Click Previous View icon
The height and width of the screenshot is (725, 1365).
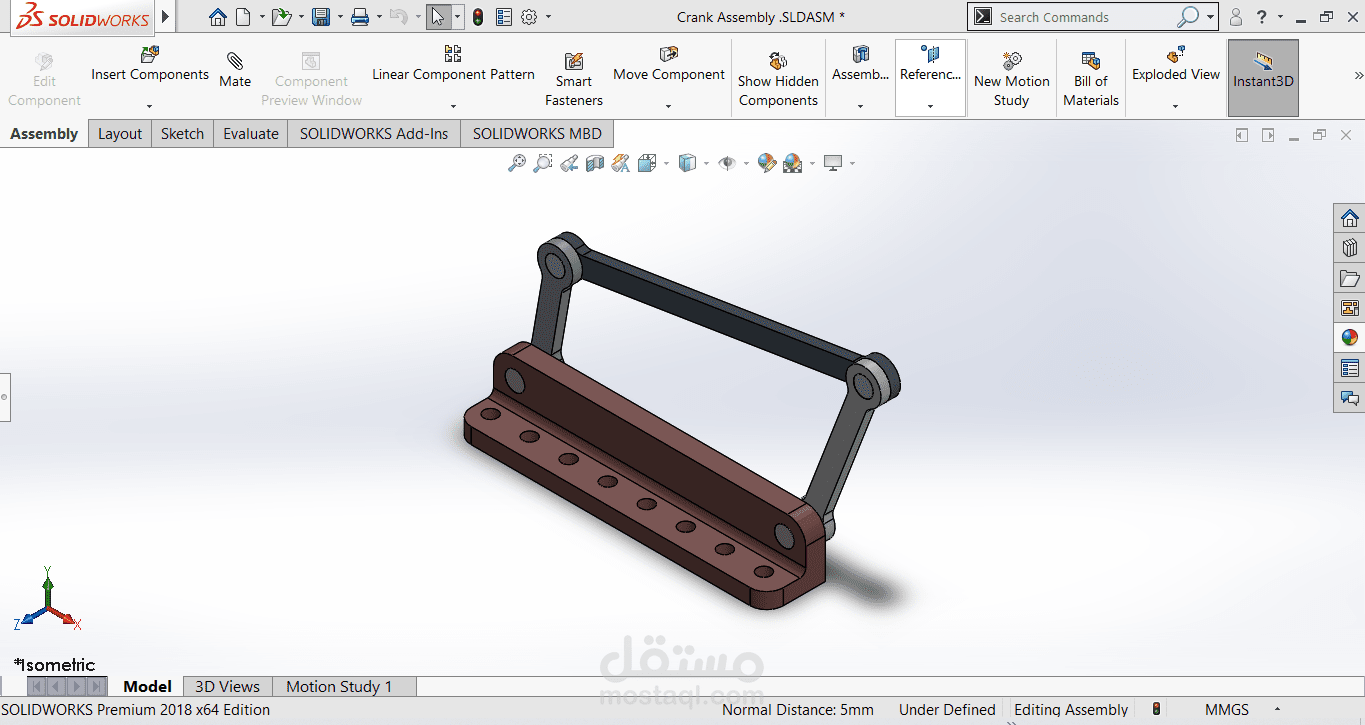[x=569, y=163]
